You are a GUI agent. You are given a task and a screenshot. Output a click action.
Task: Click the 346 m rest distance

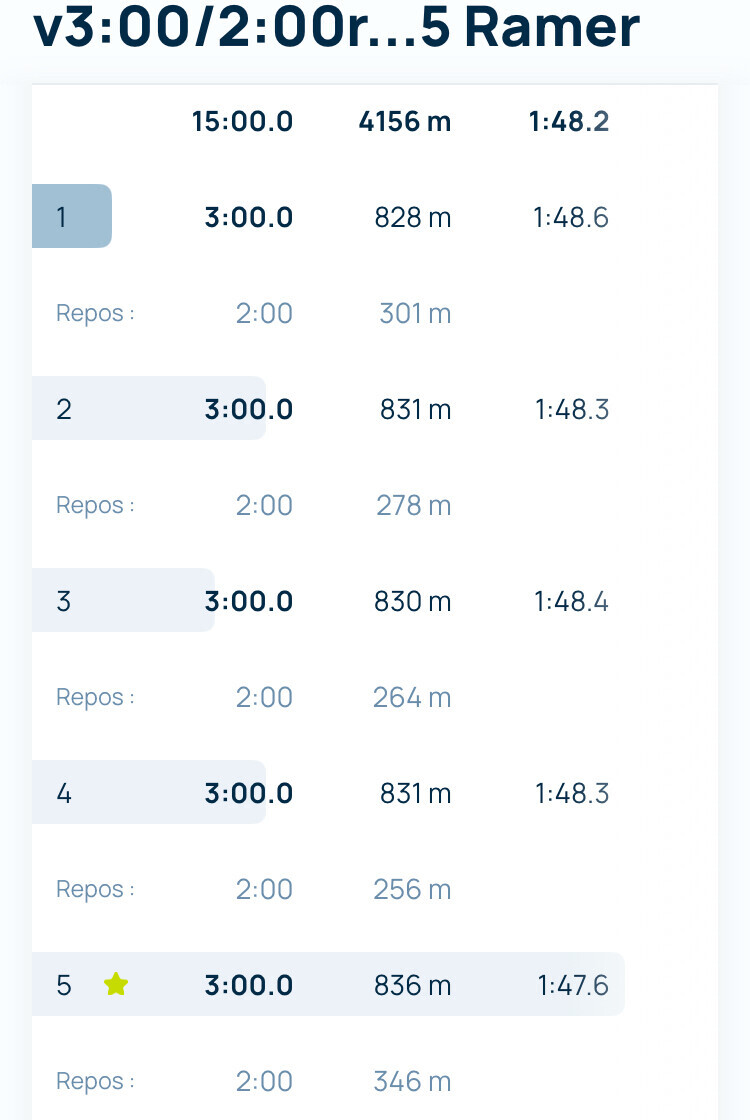412,1081
